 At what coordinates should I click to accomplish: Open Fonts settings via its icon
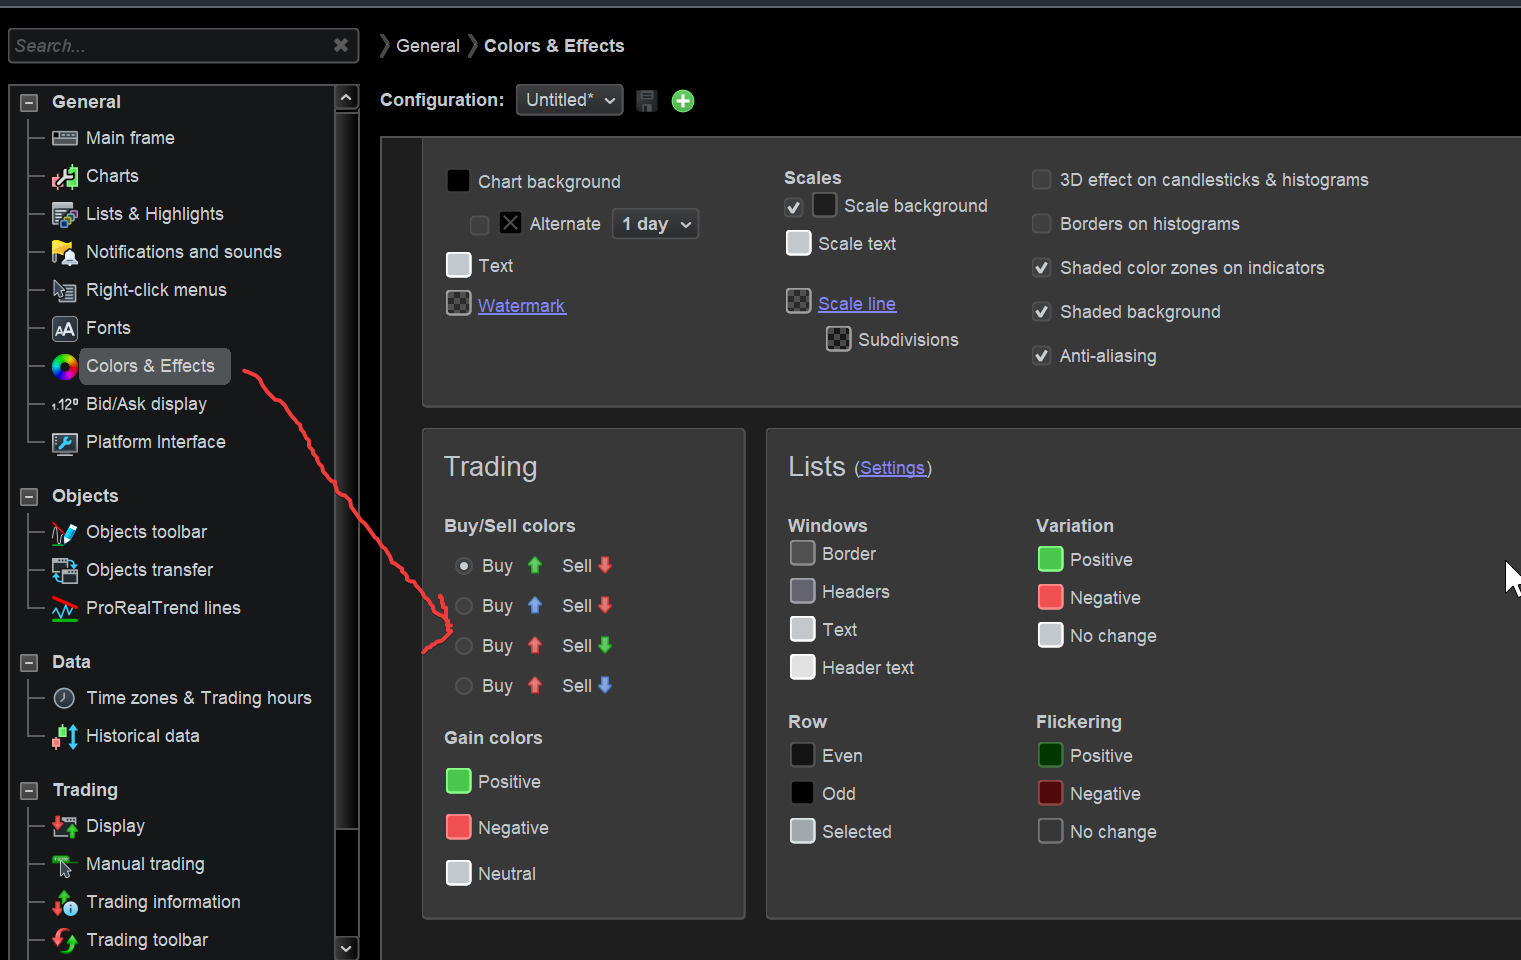[x=65, y=329]
